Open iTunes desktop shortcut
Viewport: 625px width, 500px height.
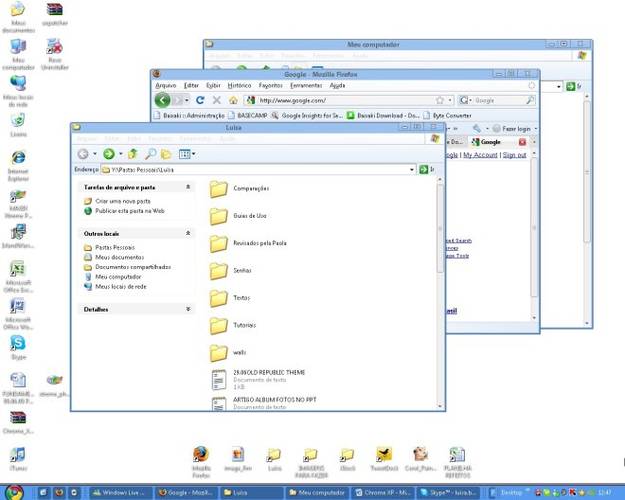pyautogui.click(x=18, y=459)
